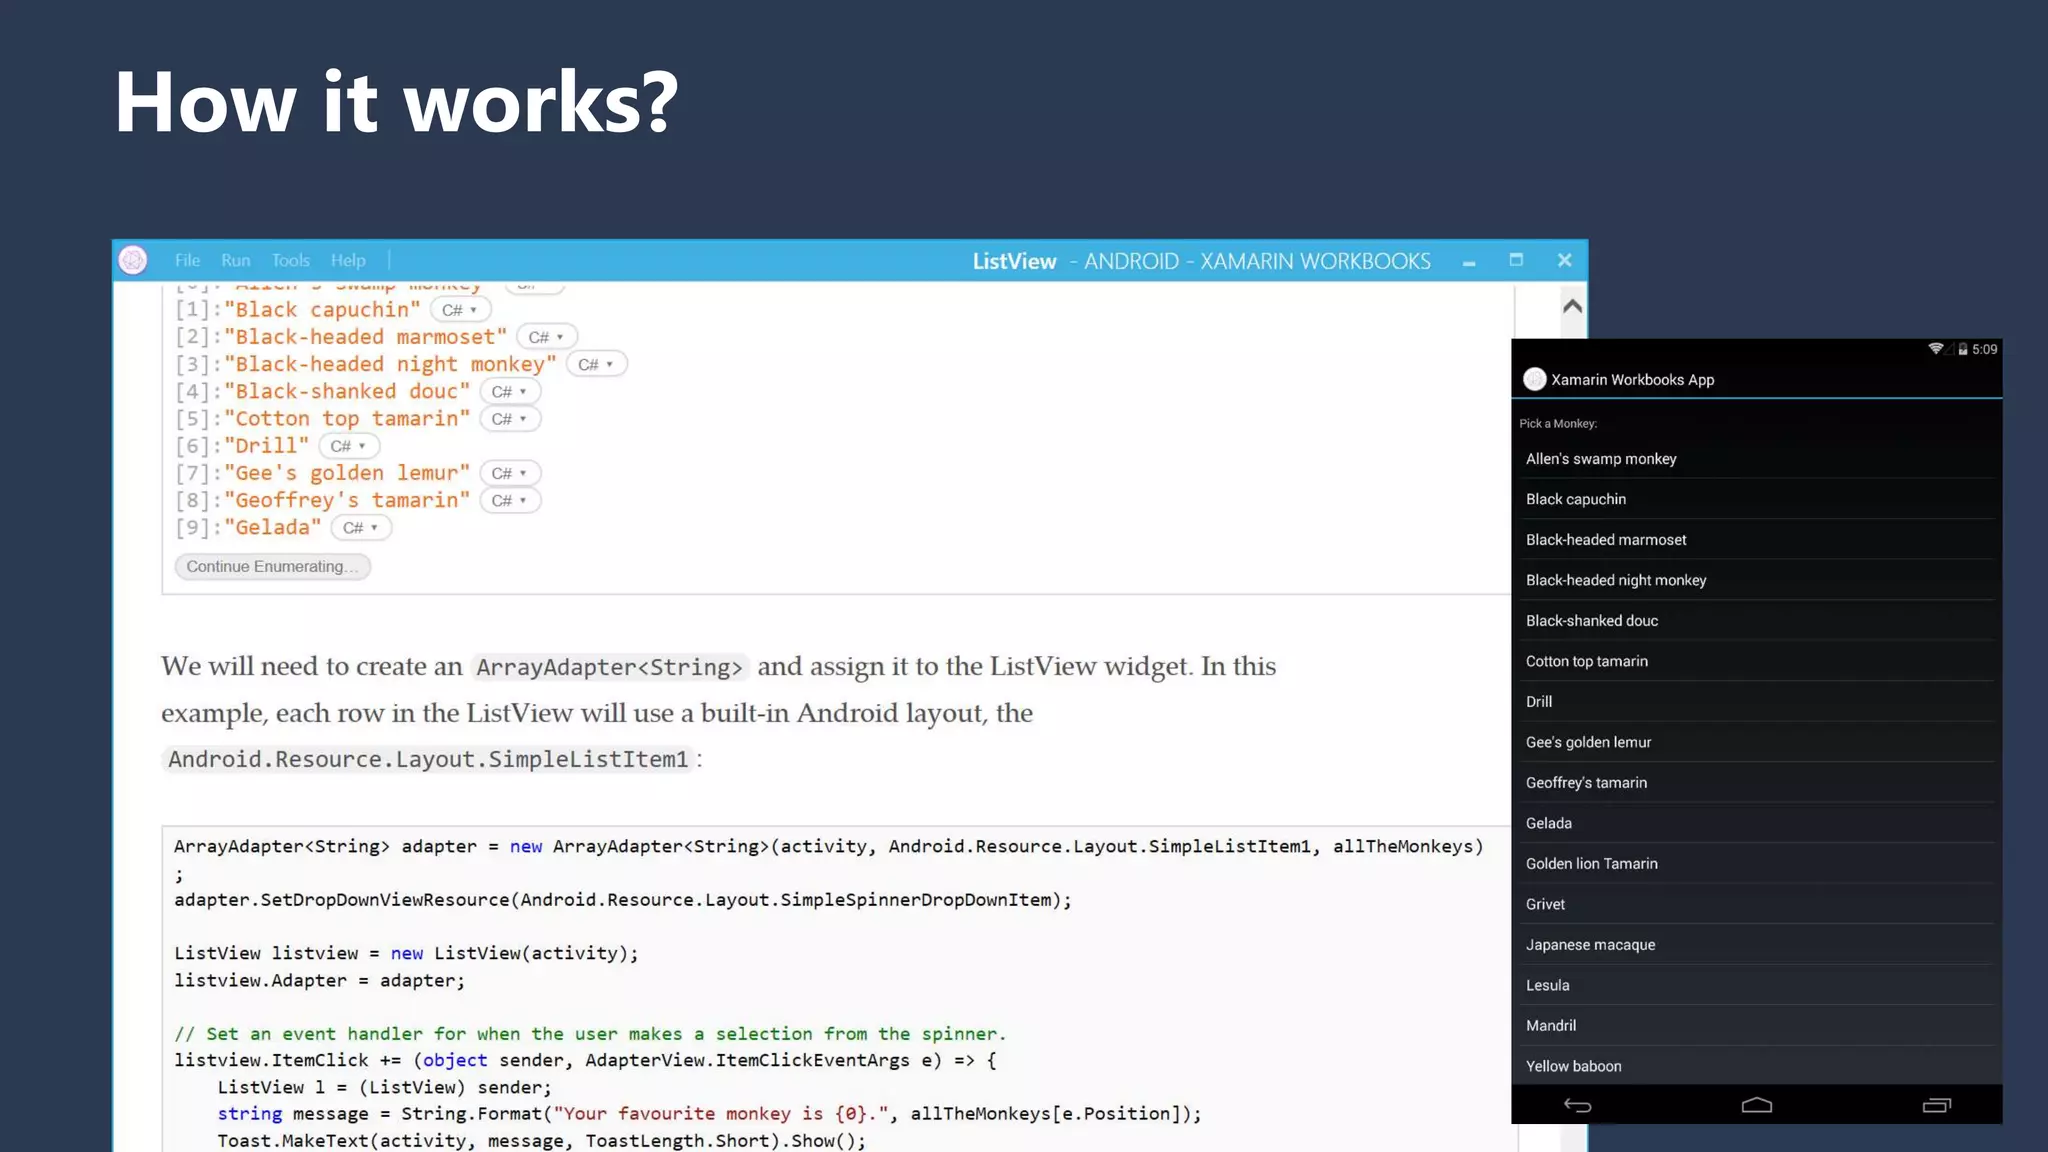Open the C# dropdown beside "Drill"
This screenshot has height=1152, width=2048.
click(348, 446)
